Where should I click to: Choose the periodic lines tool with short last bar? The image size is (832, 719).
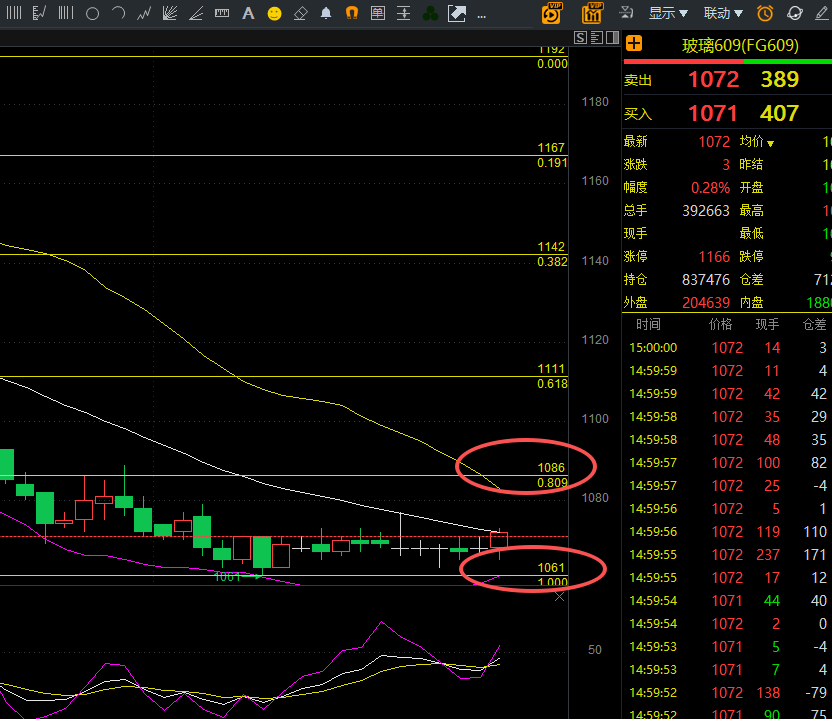point(66,13)
